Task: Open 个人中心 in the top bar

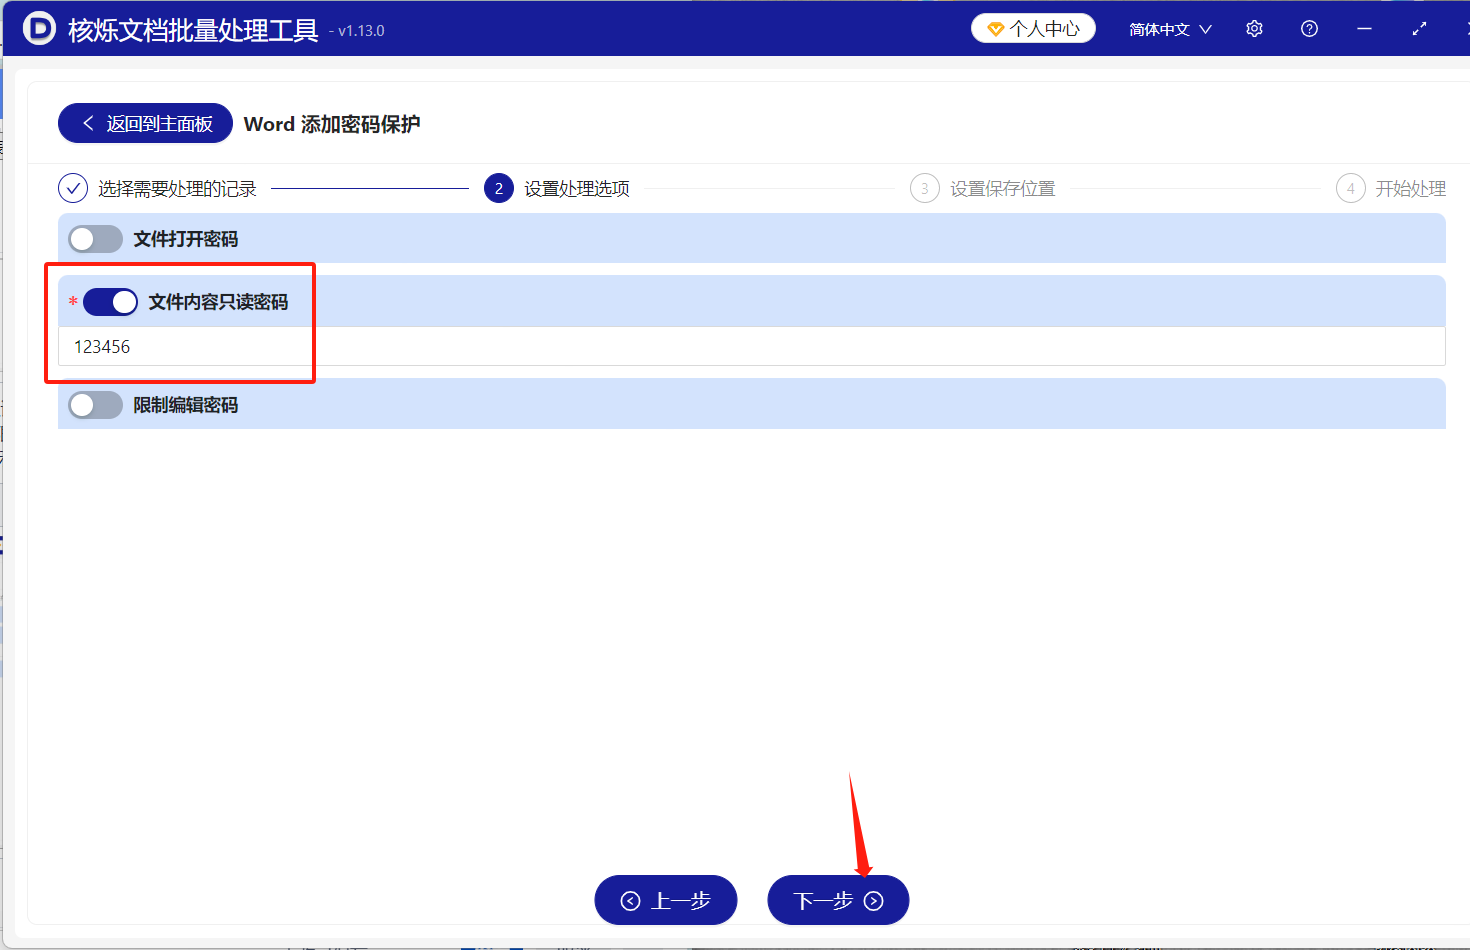Action: pyautogui.click(x=1033, y=28)
